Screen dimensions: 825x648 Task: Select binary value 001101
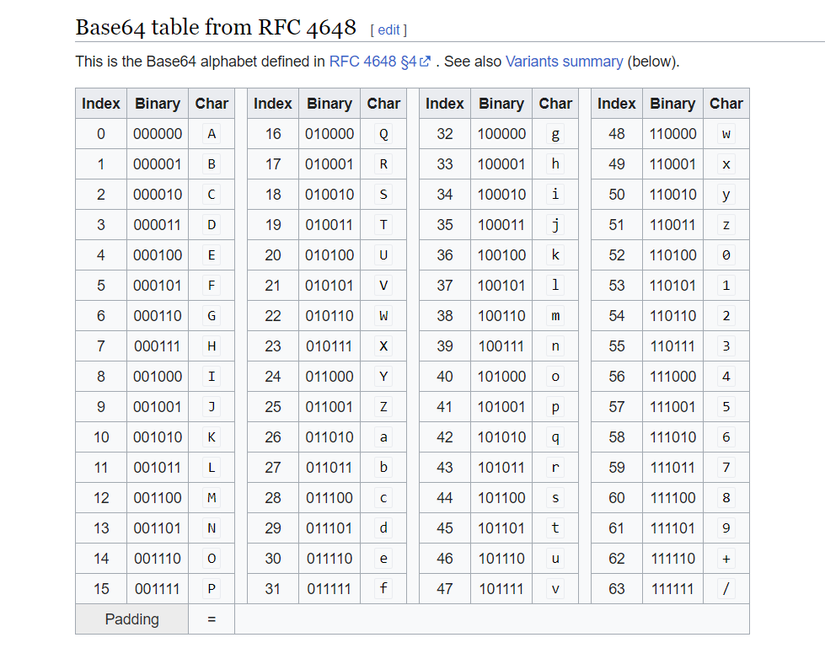(x=157, y=528)
